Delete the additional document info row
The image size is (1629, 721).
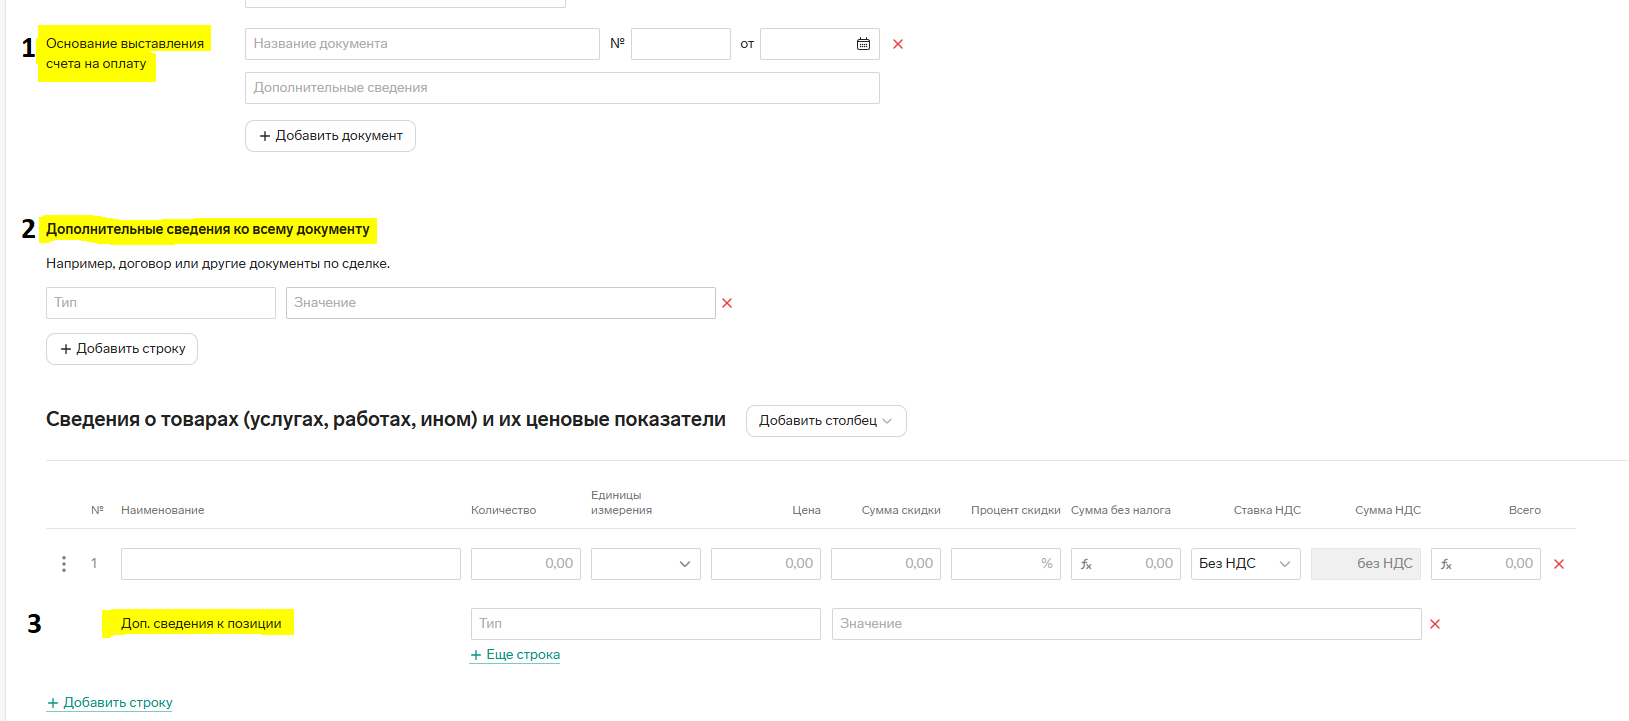[727, 303]
